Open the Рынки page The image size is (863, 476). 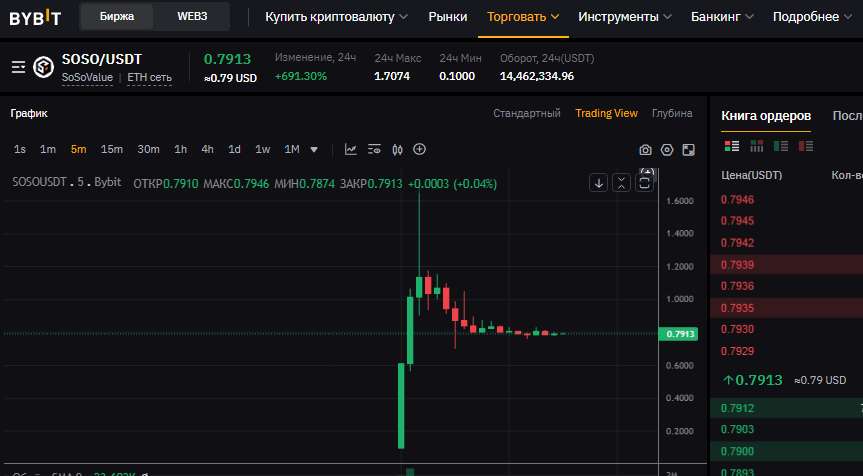click(x=447, y=17)
